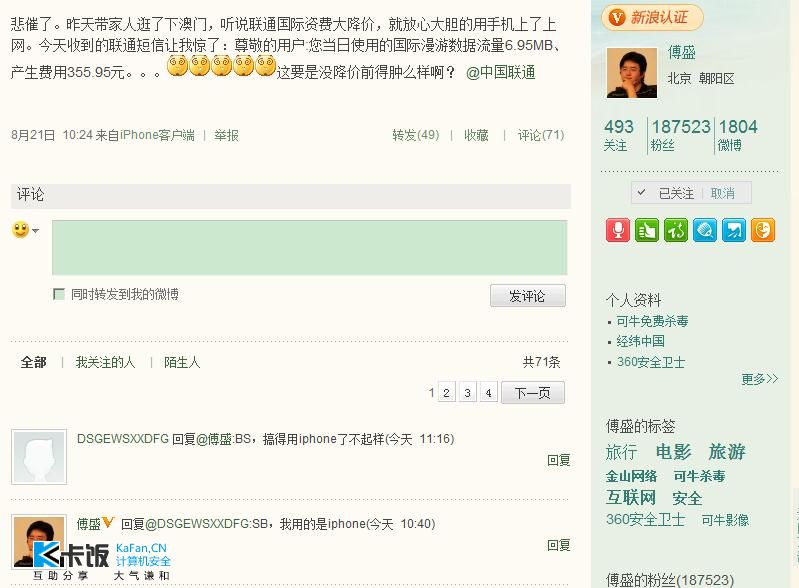799x588 pixels.
Task: Reply to 傅盛's comment via 回复
Action: tap(558, 545)
